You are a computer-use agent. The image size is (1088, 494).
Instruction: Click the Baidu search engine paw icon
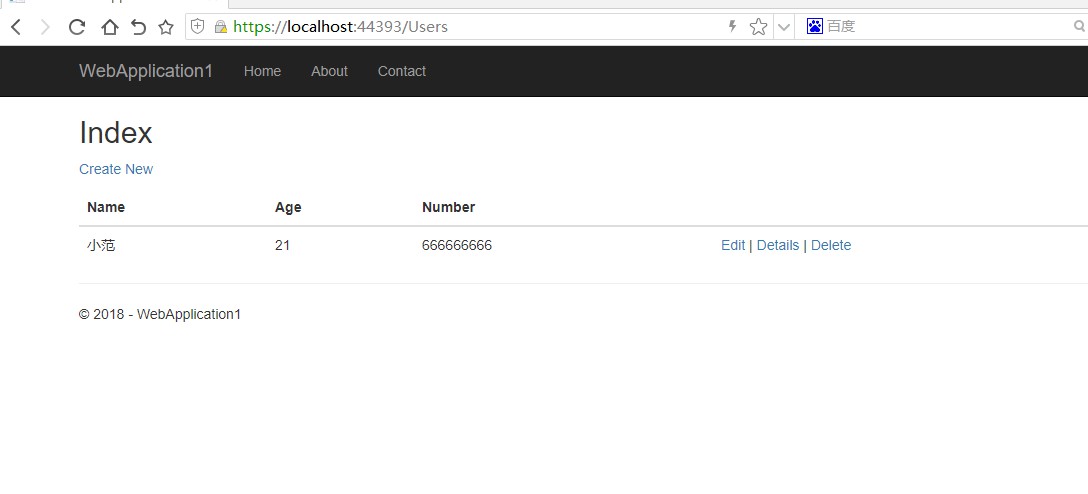(815, 26)
